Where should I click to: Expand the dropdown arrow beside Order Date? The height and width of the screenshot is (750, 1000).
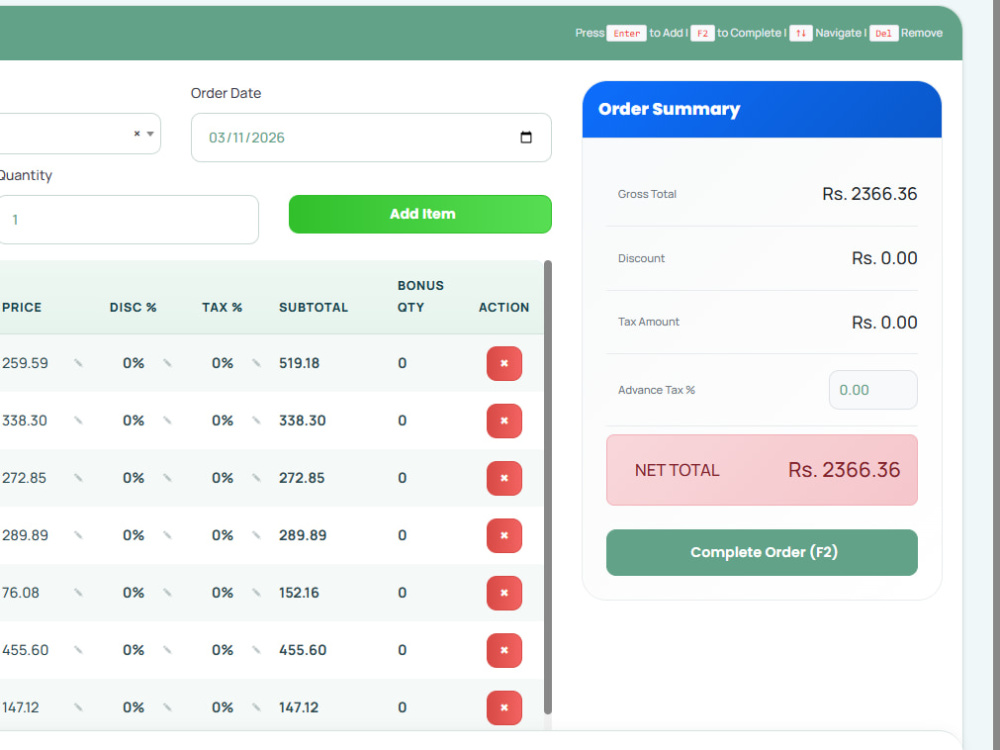151,133
